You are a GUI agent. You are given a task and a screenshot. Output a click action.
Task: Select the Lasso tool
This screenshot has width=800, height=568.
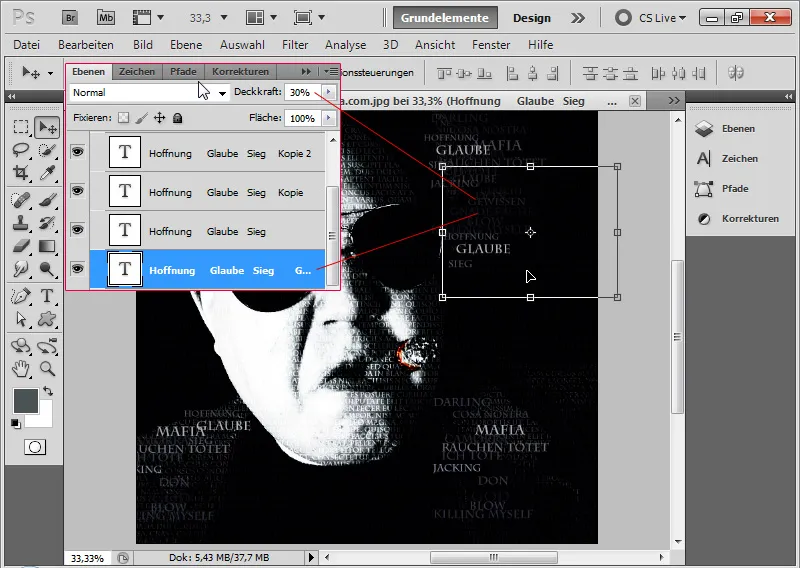click(20, 150)
